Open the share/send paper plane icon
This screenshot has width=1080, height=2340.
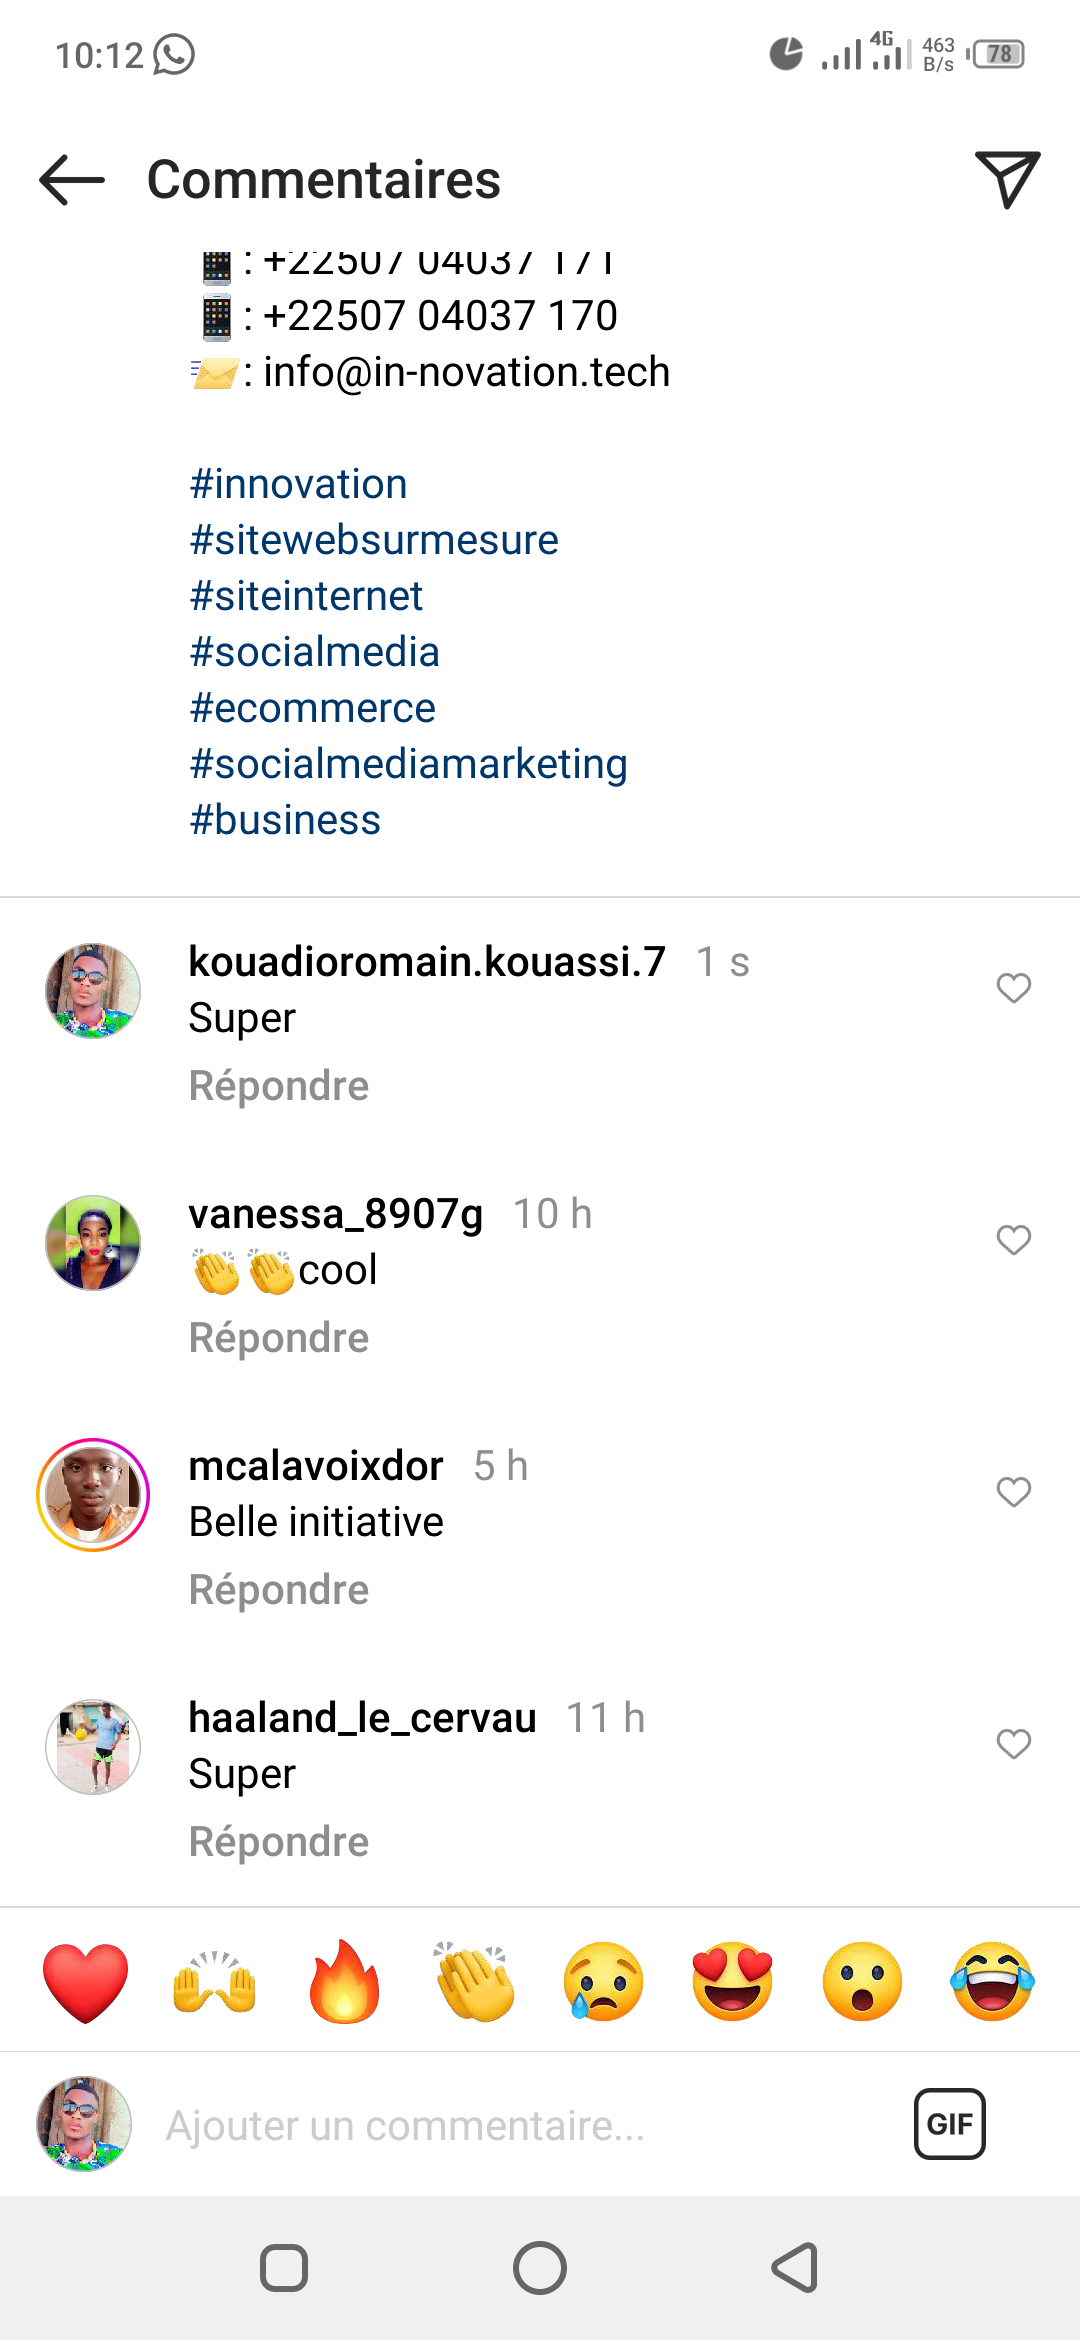[x=1007, y=180]
